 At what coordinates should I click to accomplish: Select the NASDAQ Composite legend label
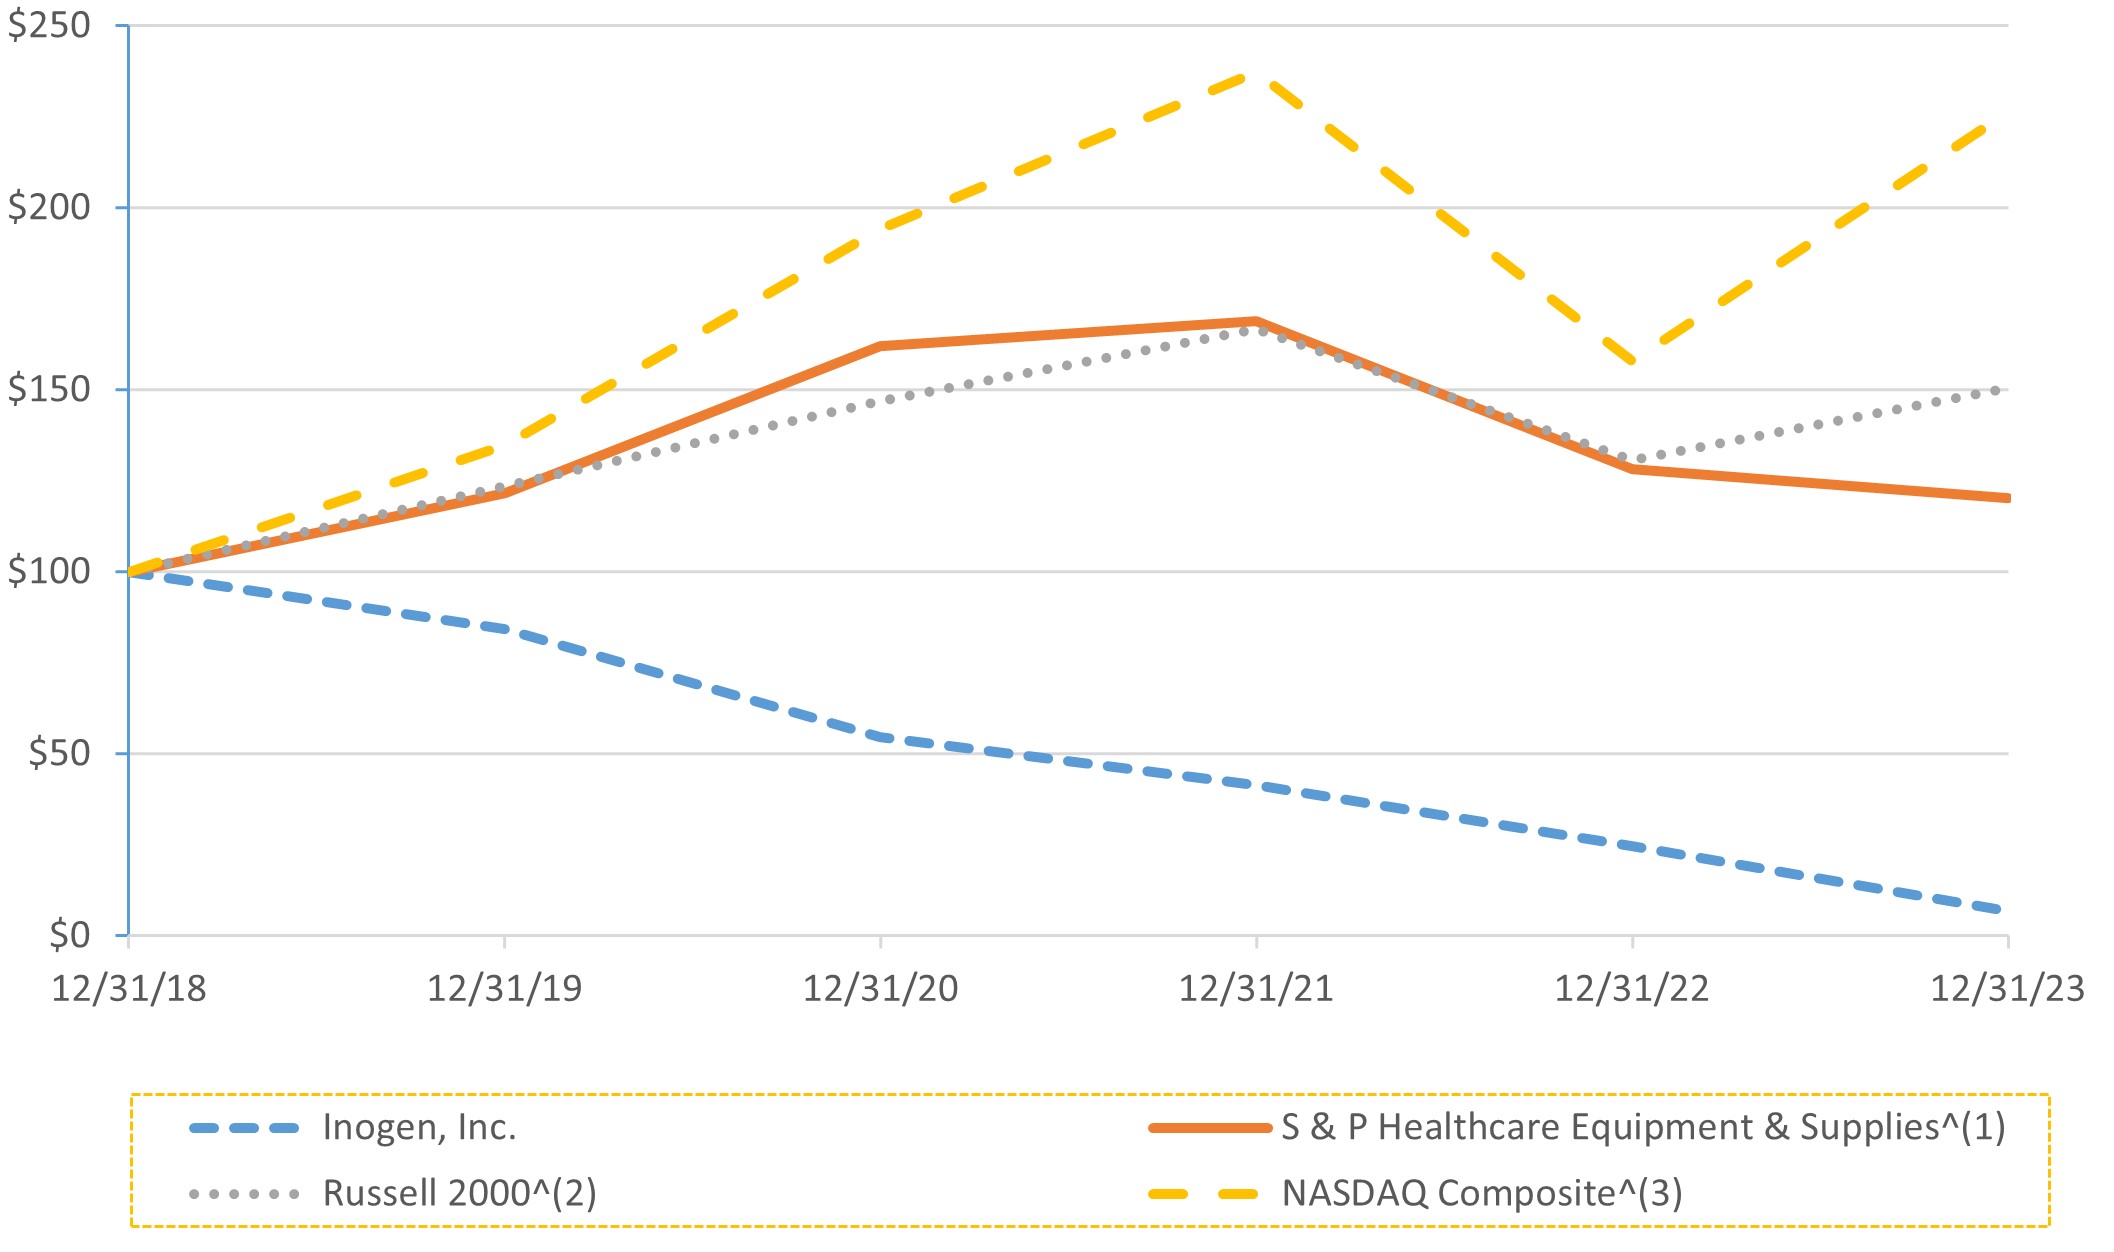click(1482, 1193)
